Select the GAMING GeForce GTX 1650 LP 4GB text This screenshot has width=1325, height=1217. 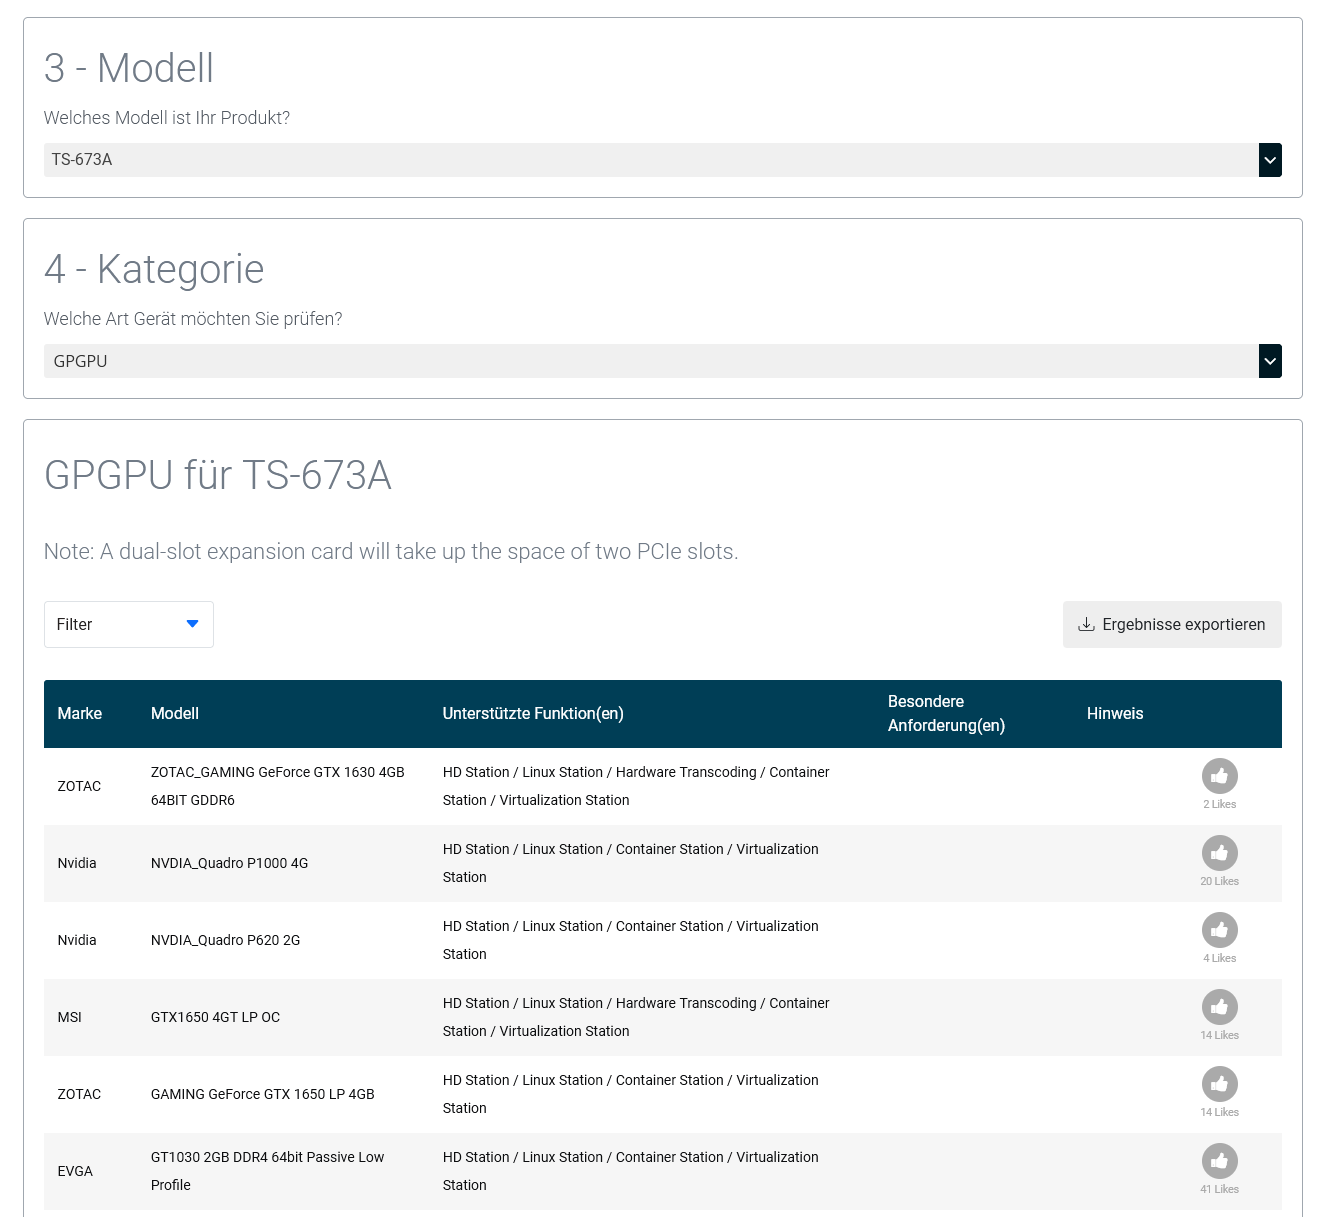(x=262, y=1094)
